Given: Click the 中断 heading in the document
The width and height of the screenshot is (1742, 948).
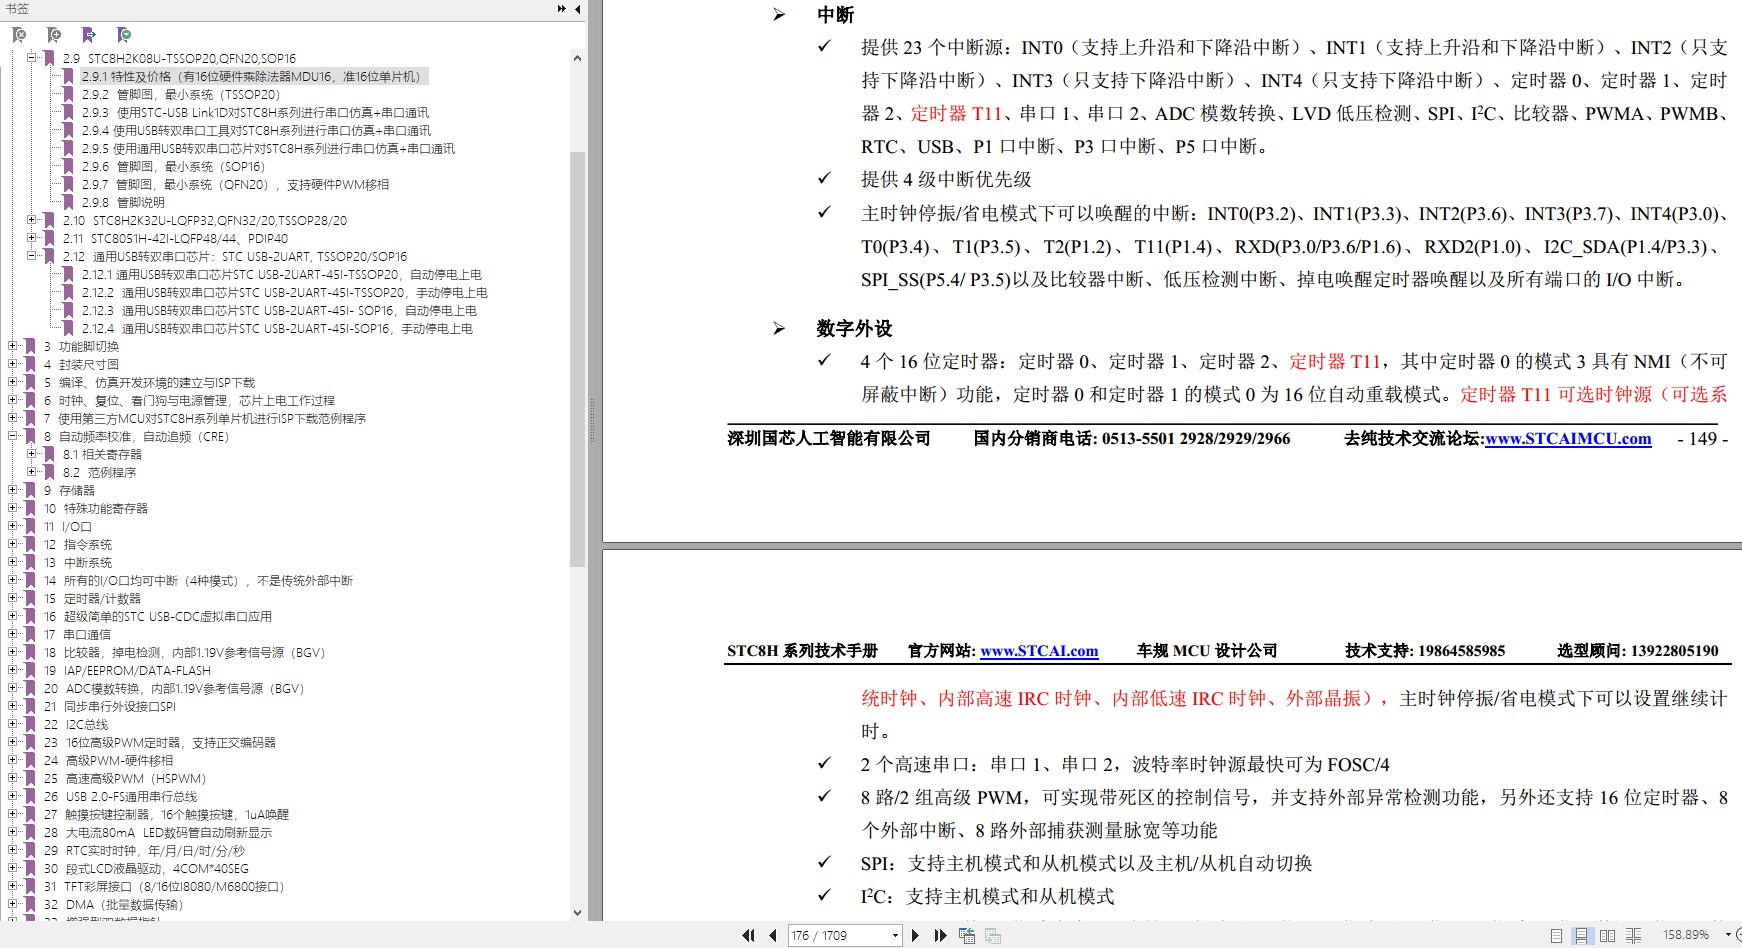Looking at the screenshot, I should click(835, 14).
